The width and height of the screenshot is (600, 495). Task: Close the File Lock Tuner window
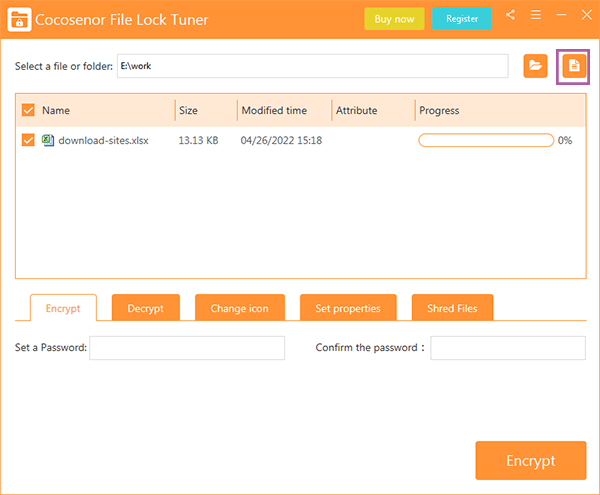(587, 15)
